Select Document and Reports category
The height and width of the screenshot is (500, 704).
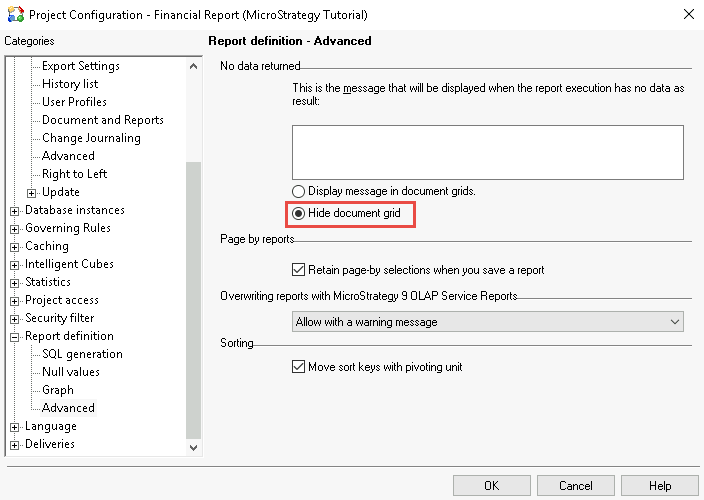[103, 120]
